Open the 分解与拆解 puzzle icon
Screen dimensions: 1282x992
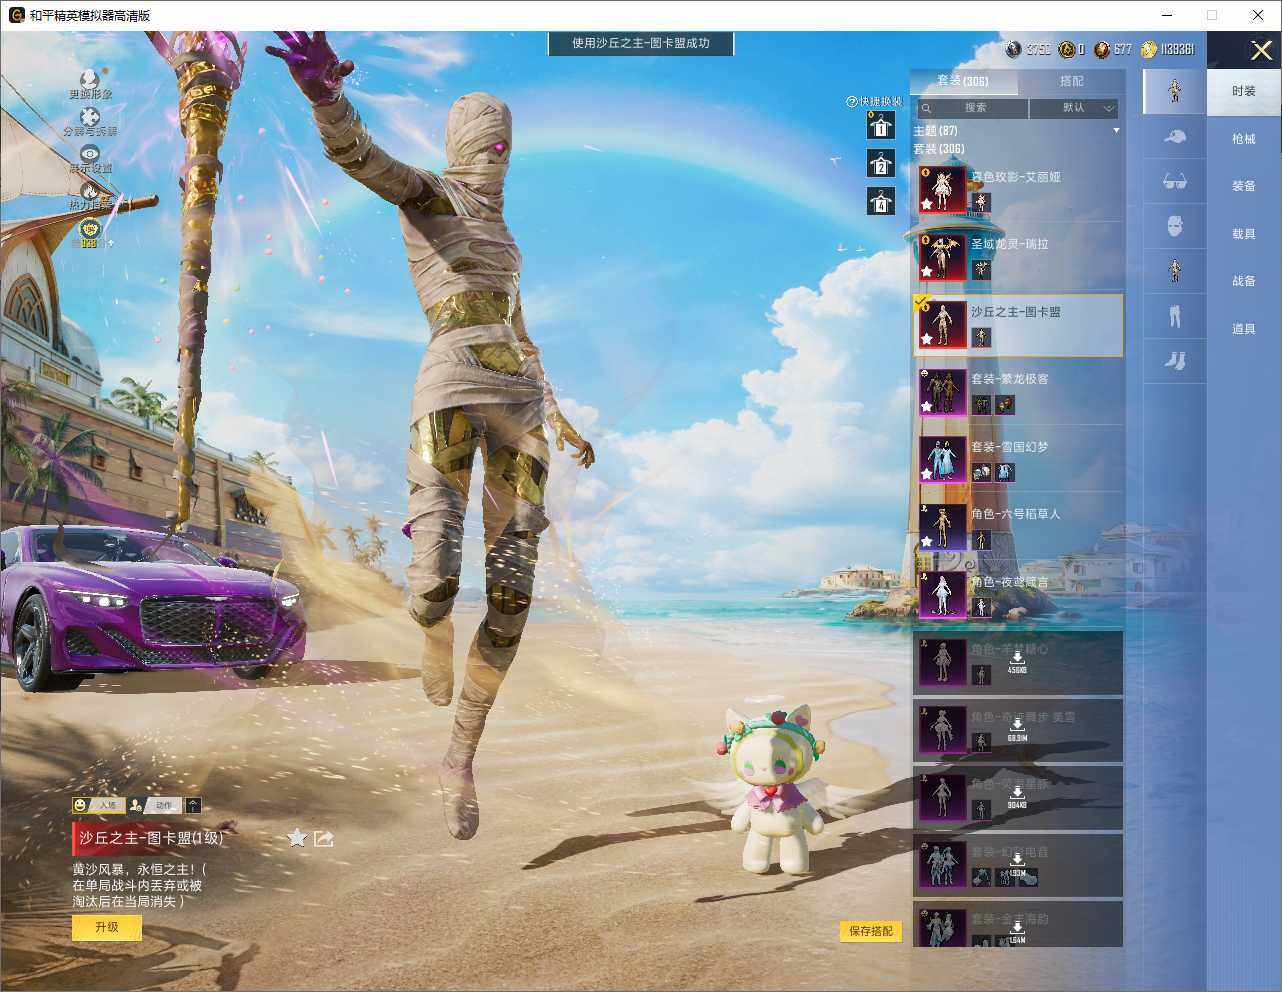(90, 117)
